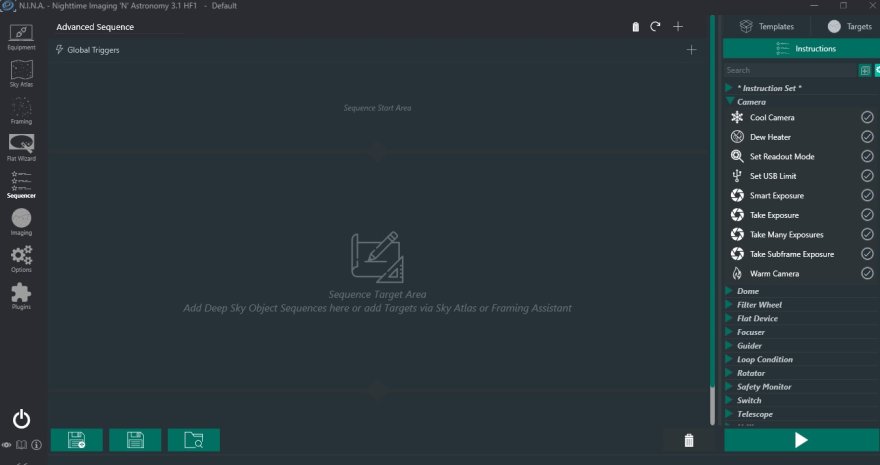Click the eye icon at sidebar bottom
The width and height of the screenshot is (880, 465).
(6, 445)
